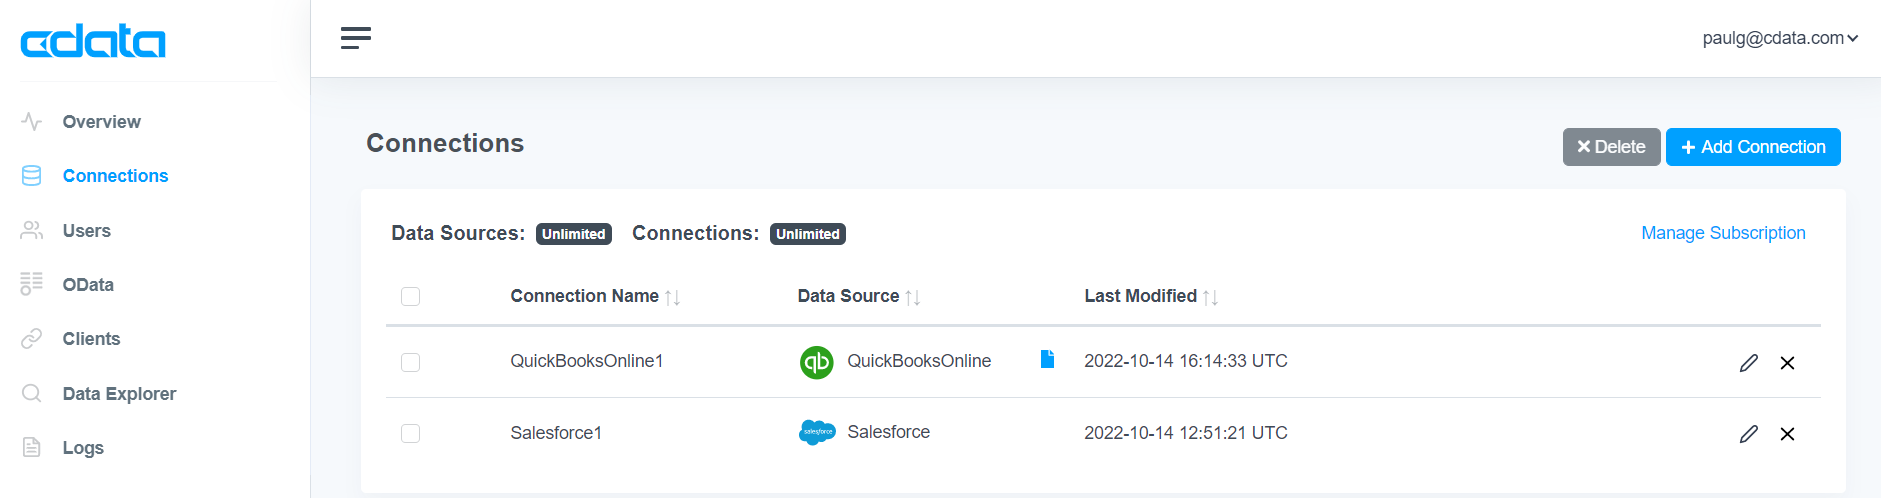The width and height of the screenshot is (1881, 498).
Task: Go to Overview in sidebar
Action: [x=102, y=122]
